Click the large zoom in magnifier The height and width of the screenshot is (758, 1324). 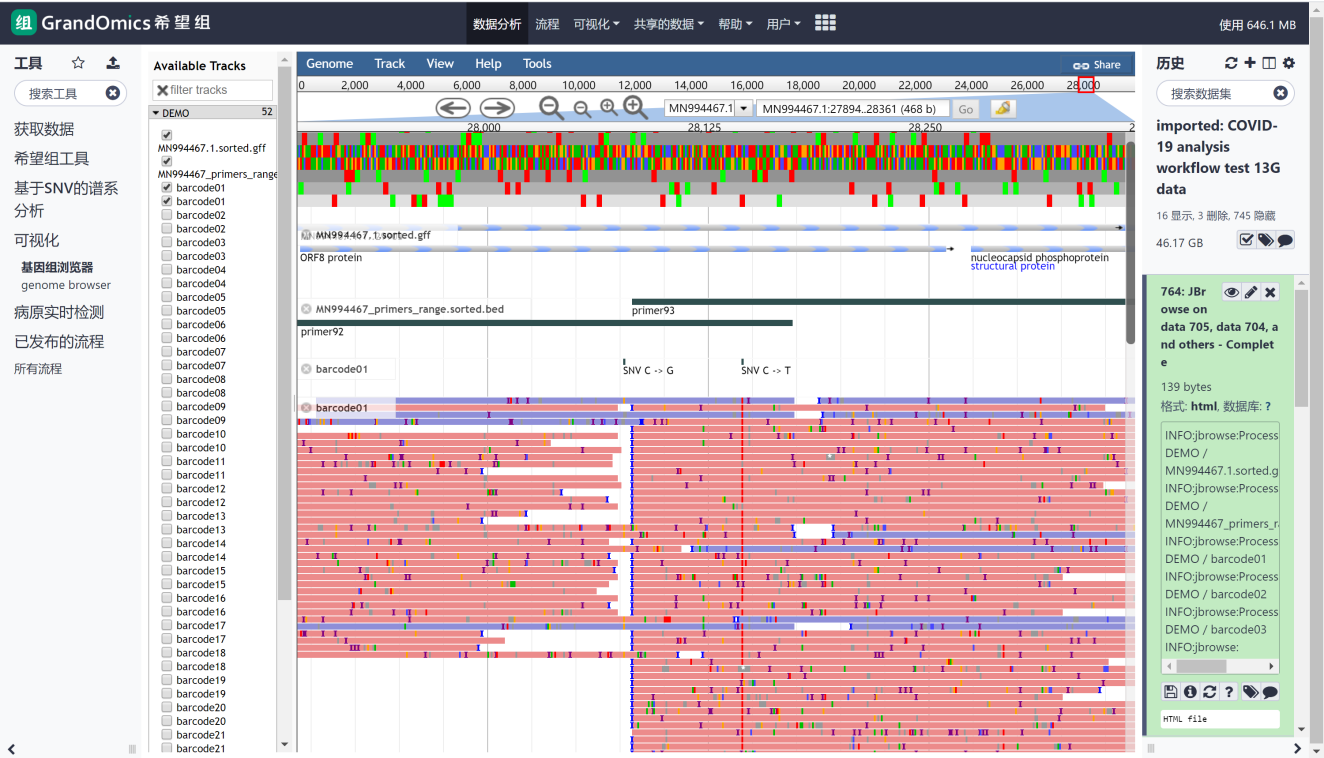tap(635, 107)
